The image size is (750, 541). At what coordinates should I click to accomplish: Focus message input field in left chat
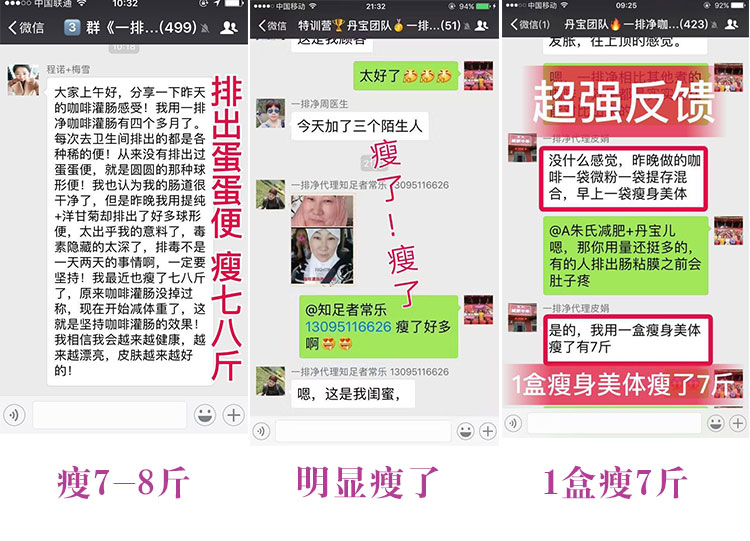tap(110, 415)
